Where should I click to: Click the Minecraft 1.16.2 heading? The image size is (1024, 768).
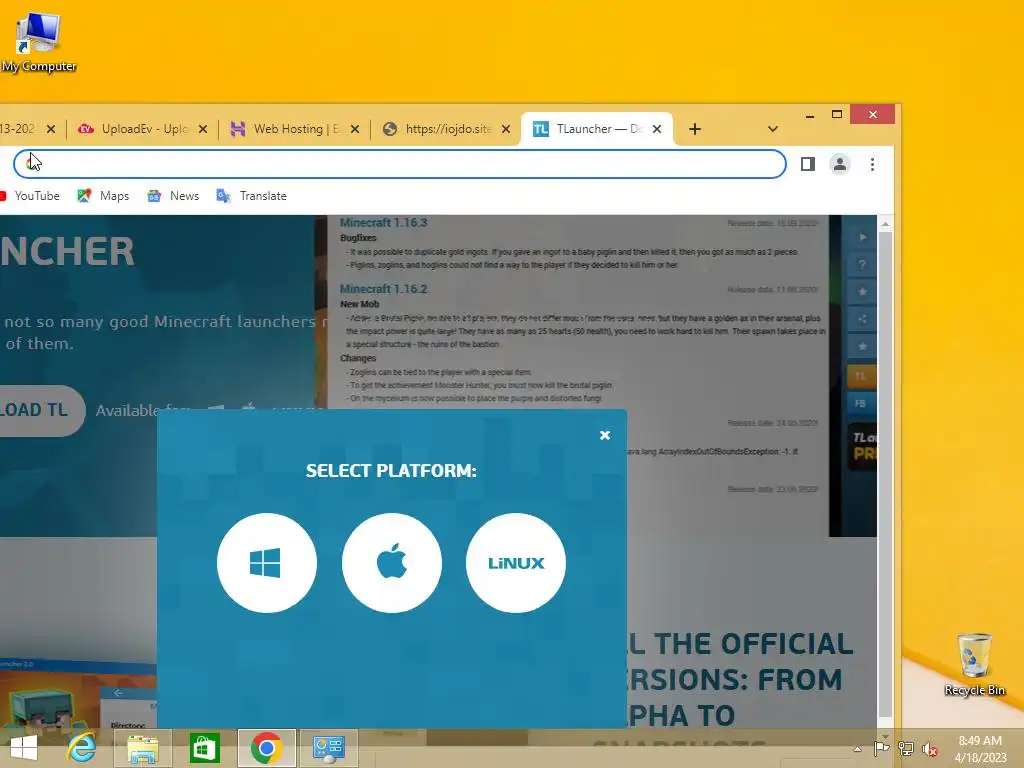[383, 289]
